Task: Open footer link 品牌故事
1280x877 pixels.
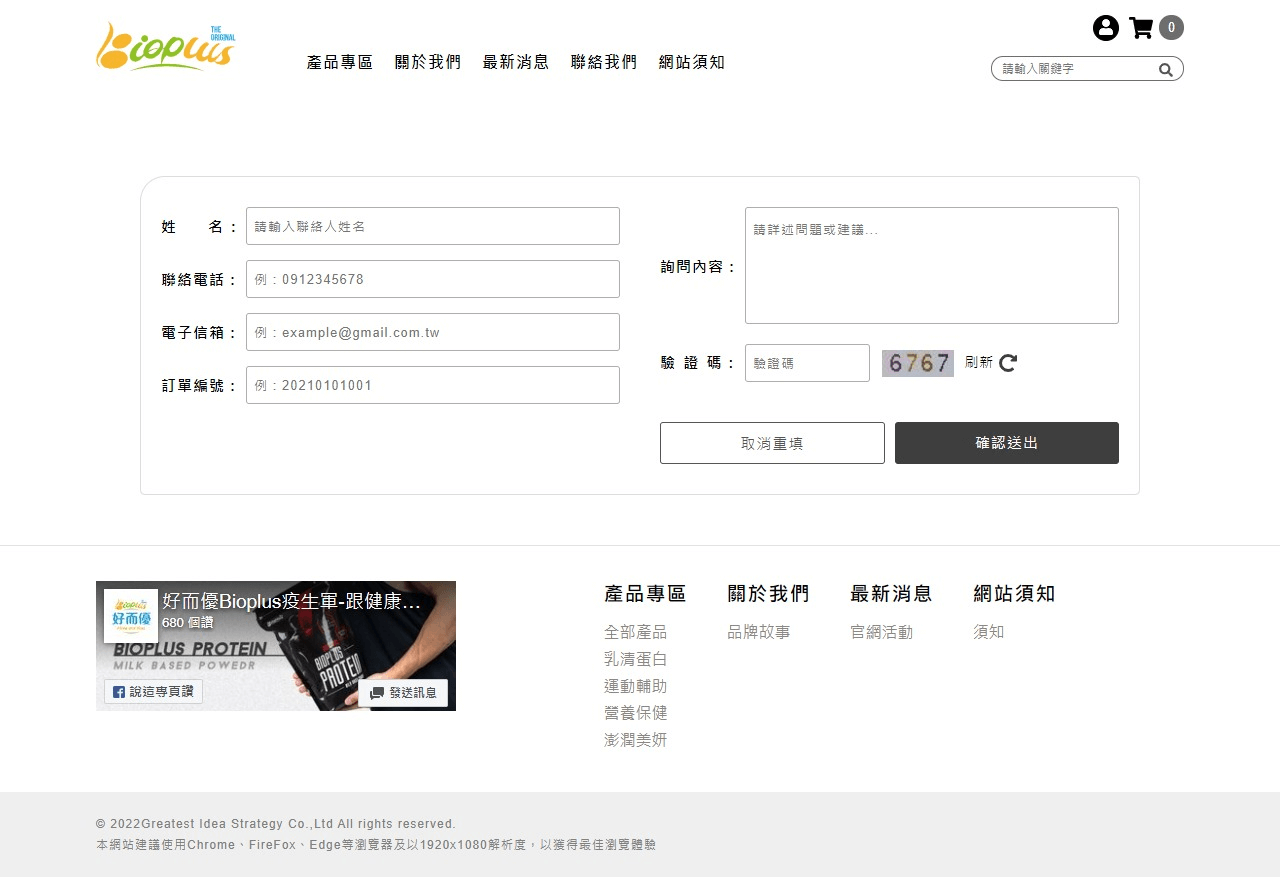Action: 758,632
